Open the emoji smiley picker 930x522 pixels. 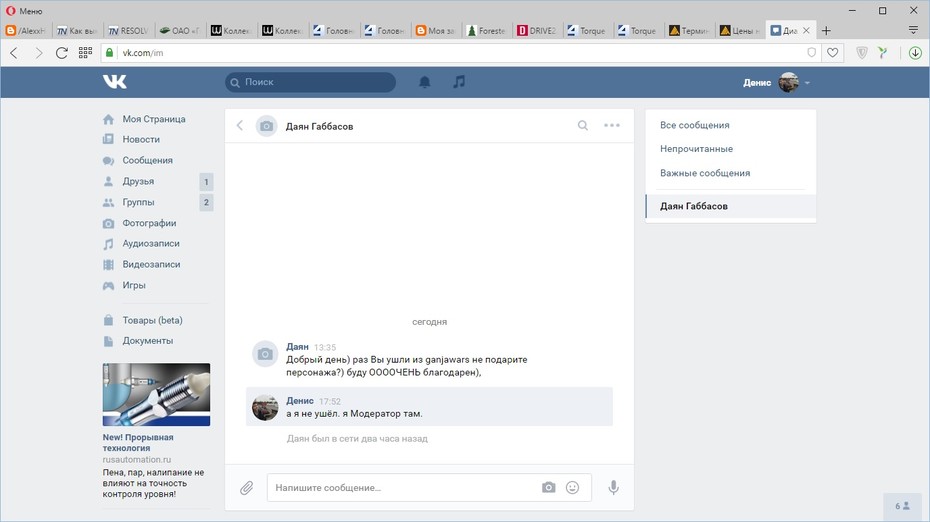[x=572, y=488]
